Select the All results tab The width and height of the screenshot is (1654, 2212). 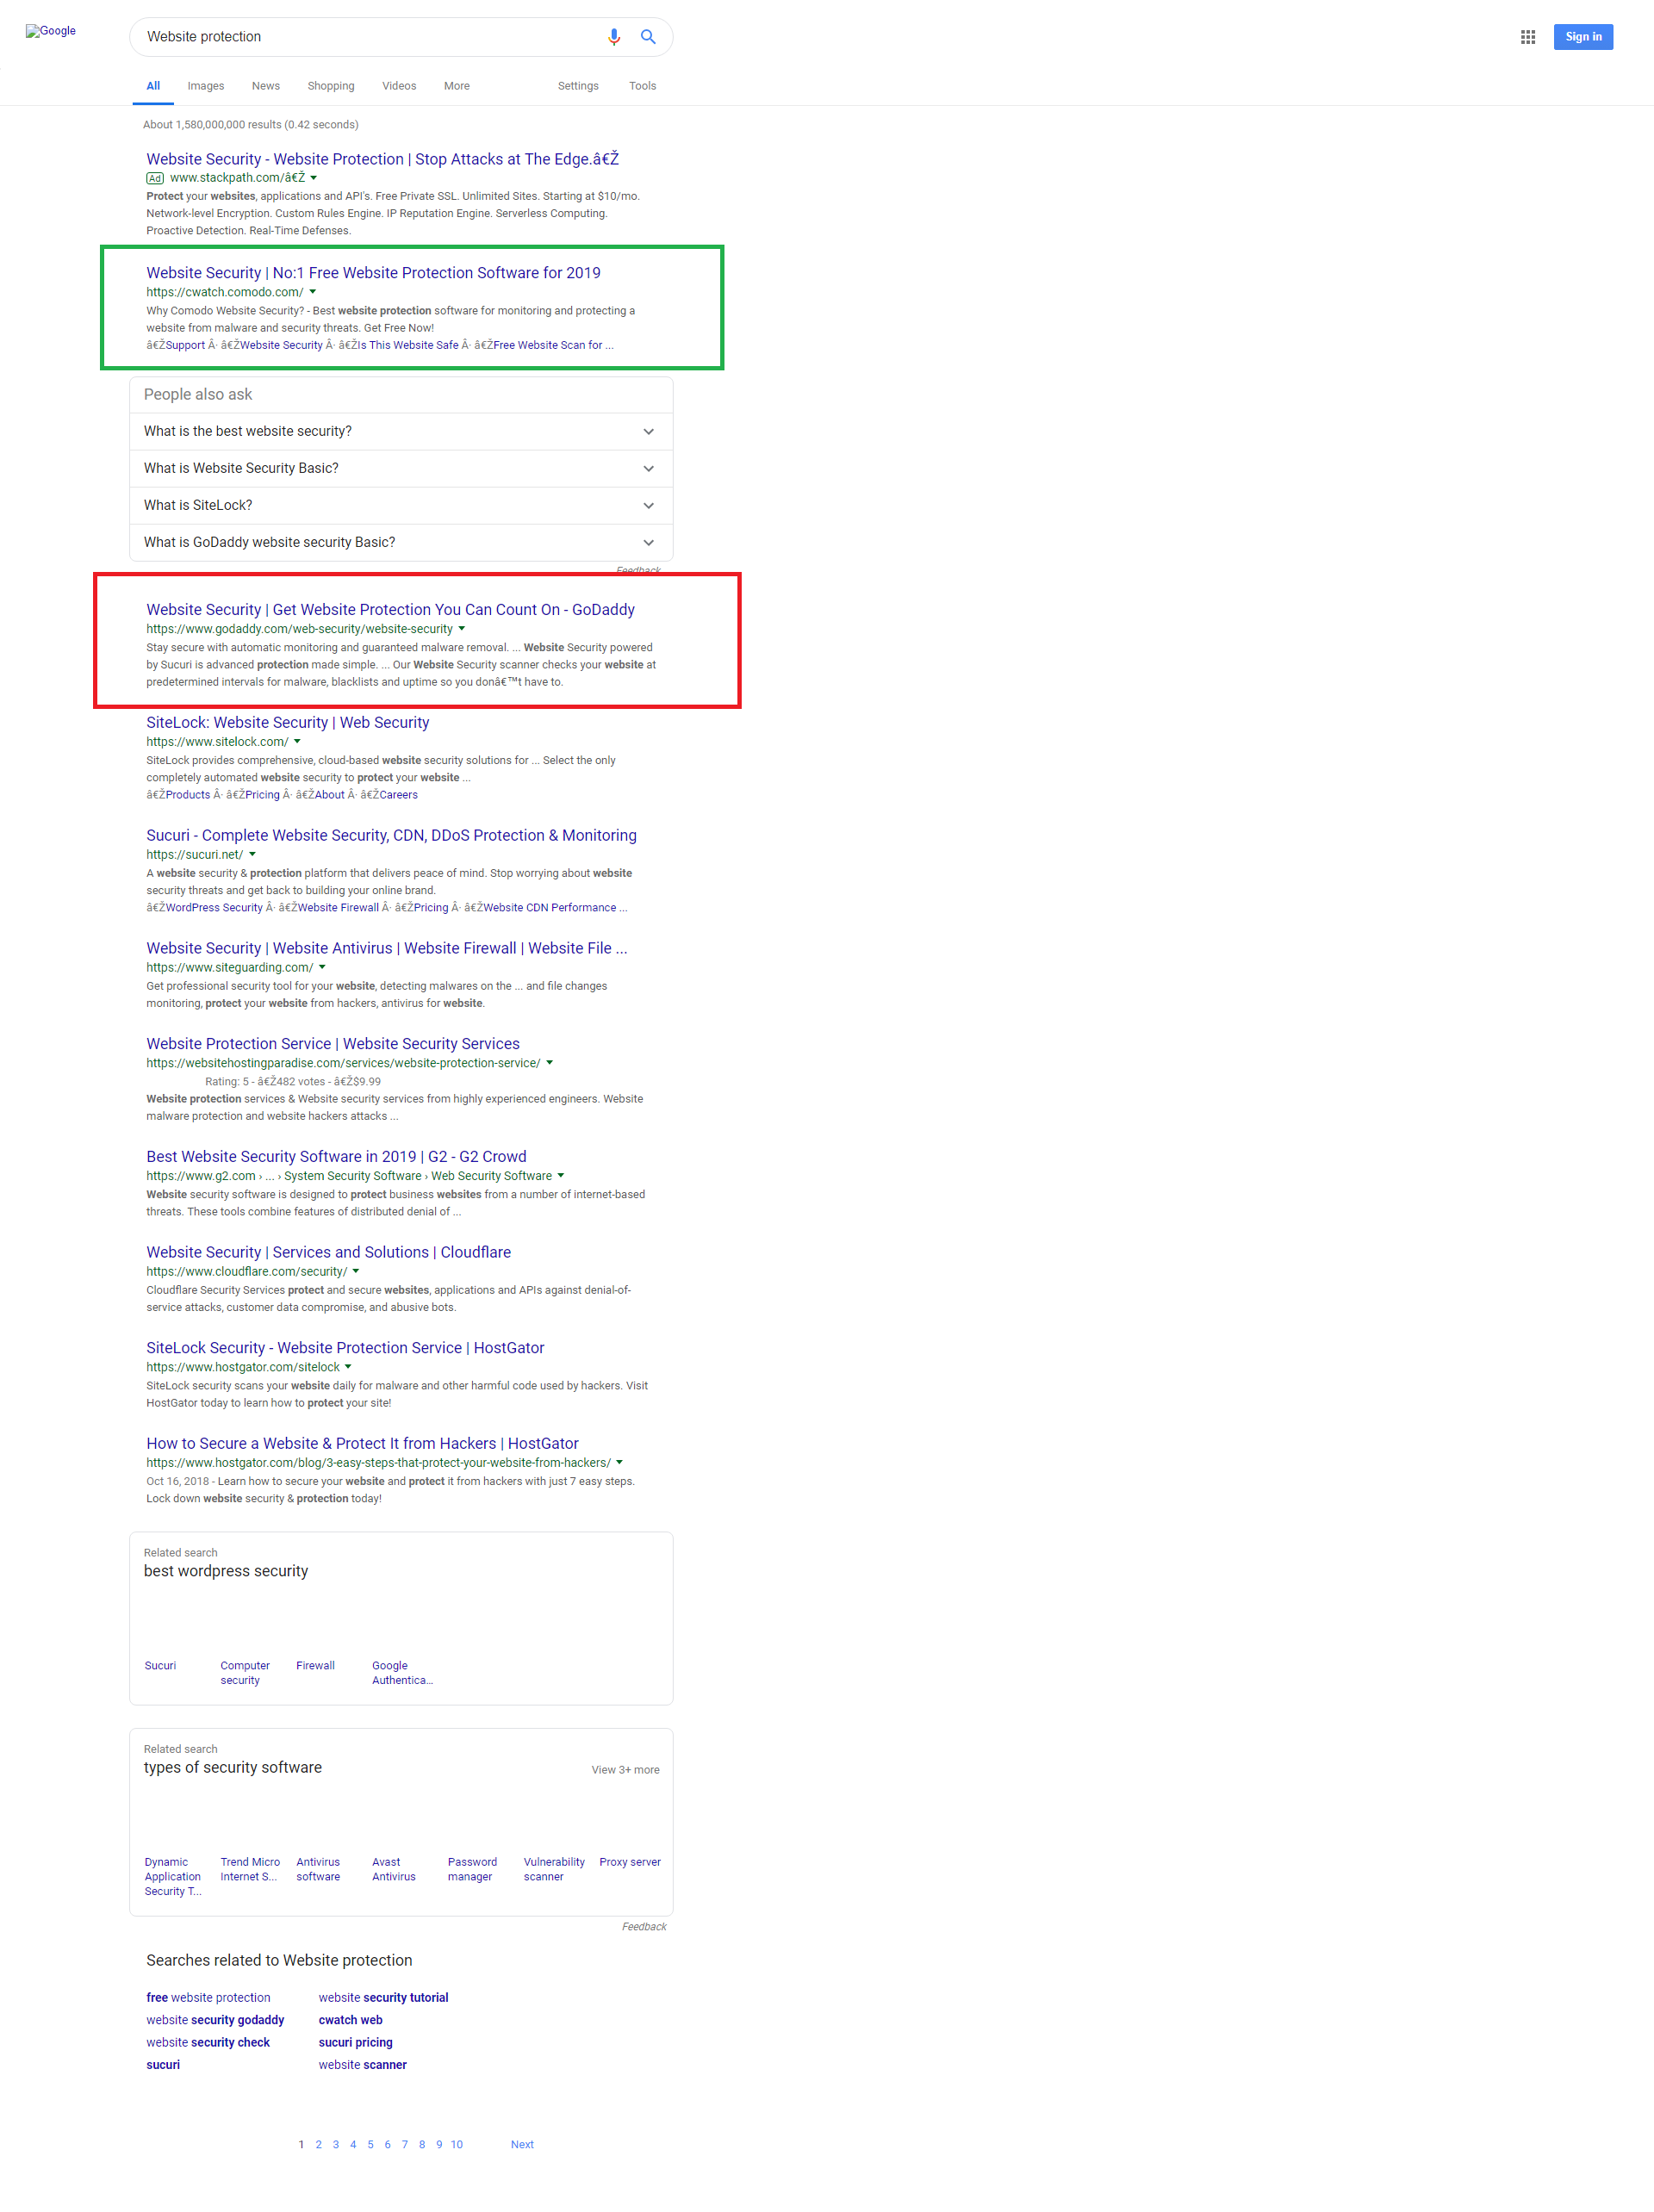click(x=153, y=86)
